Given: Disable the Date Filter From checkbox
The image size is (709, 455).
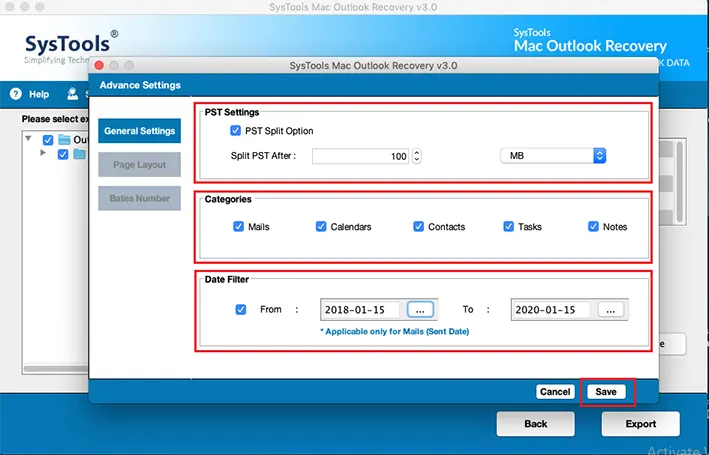Looking at the screenshot, I should [241, 309].
